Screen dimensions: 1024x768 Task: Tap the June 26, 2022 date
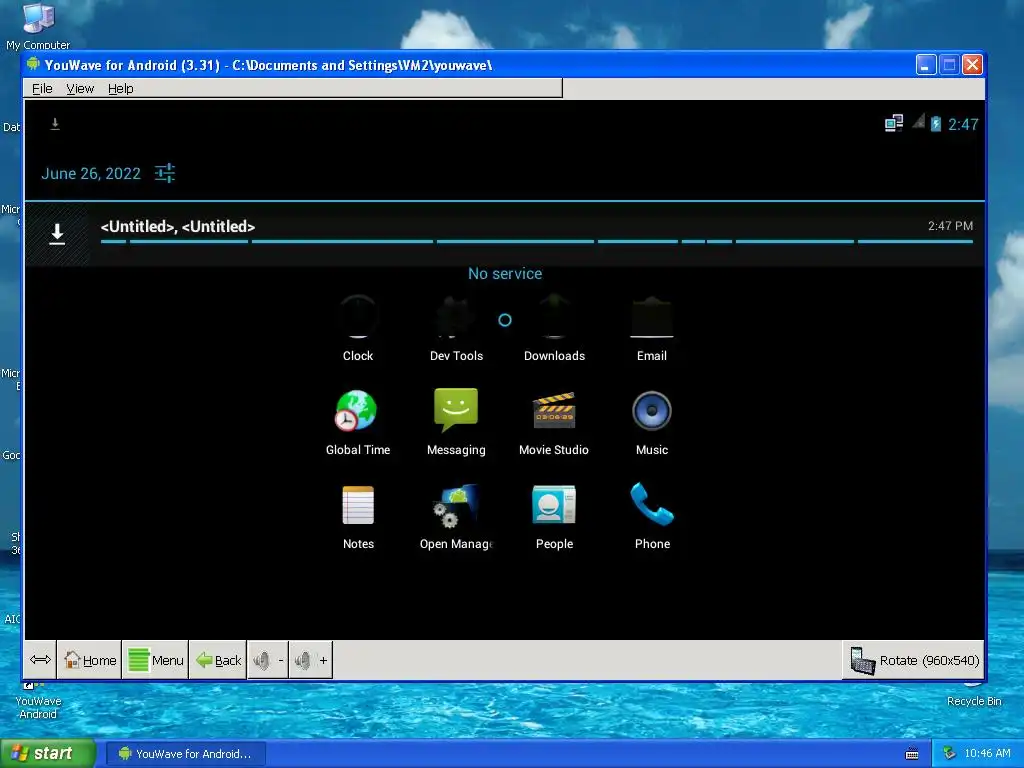click(91, 174)
